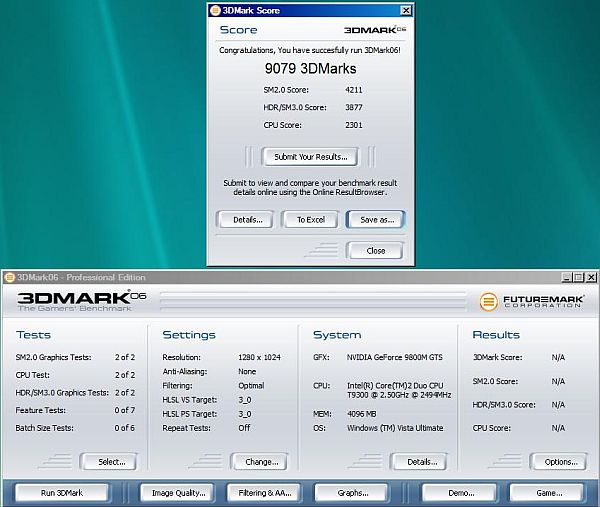Image resolution: width=600 pixels, height=507 pixels.
Task: Click the Results section heading
Action: click(x=496, y=335)
